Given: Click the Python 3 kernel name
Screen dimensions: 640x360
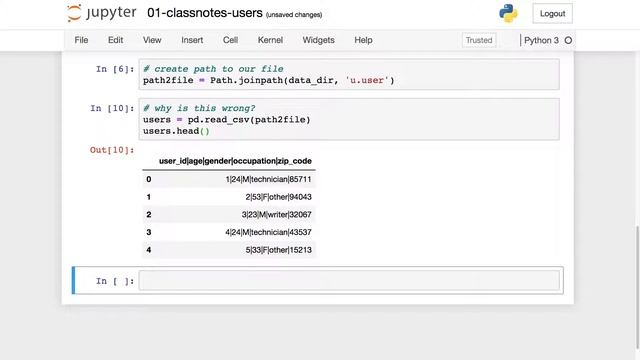Looking at the screenshot, I should [x=541, y=40].
